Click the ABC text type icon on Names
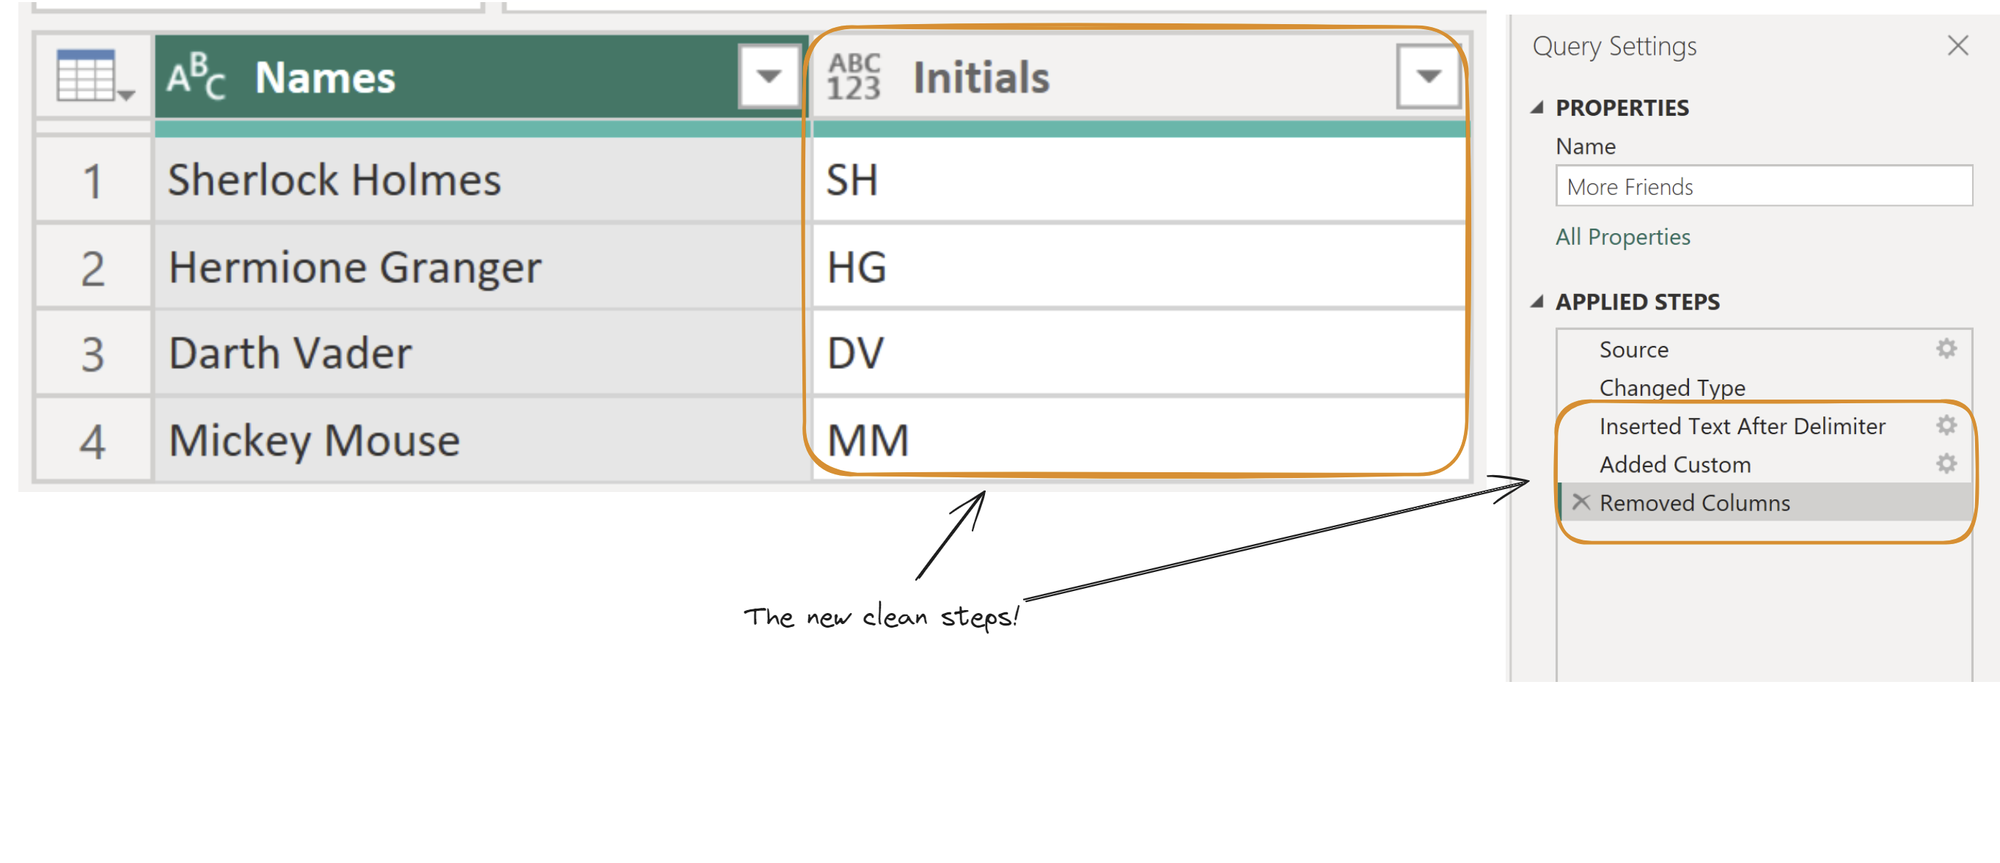Image resolution: width=2000 pixels, height=863 pixels. pyautogui.click(x=196, y=78)
